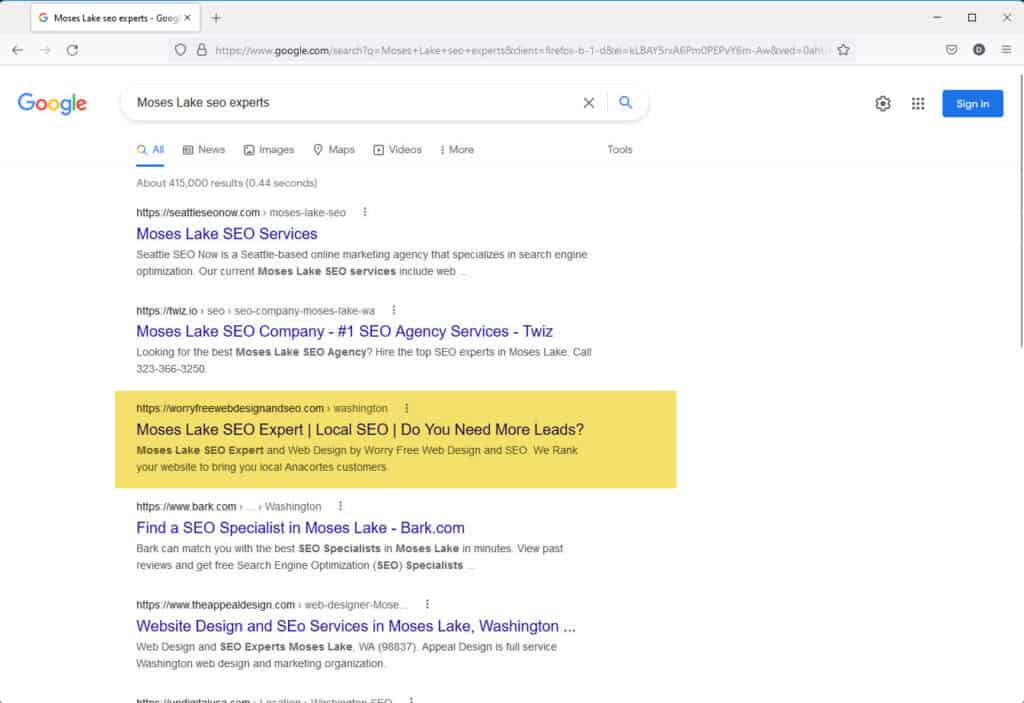Reload the current page
Screen dimensions: 1024x703
[x=72, y=50]
